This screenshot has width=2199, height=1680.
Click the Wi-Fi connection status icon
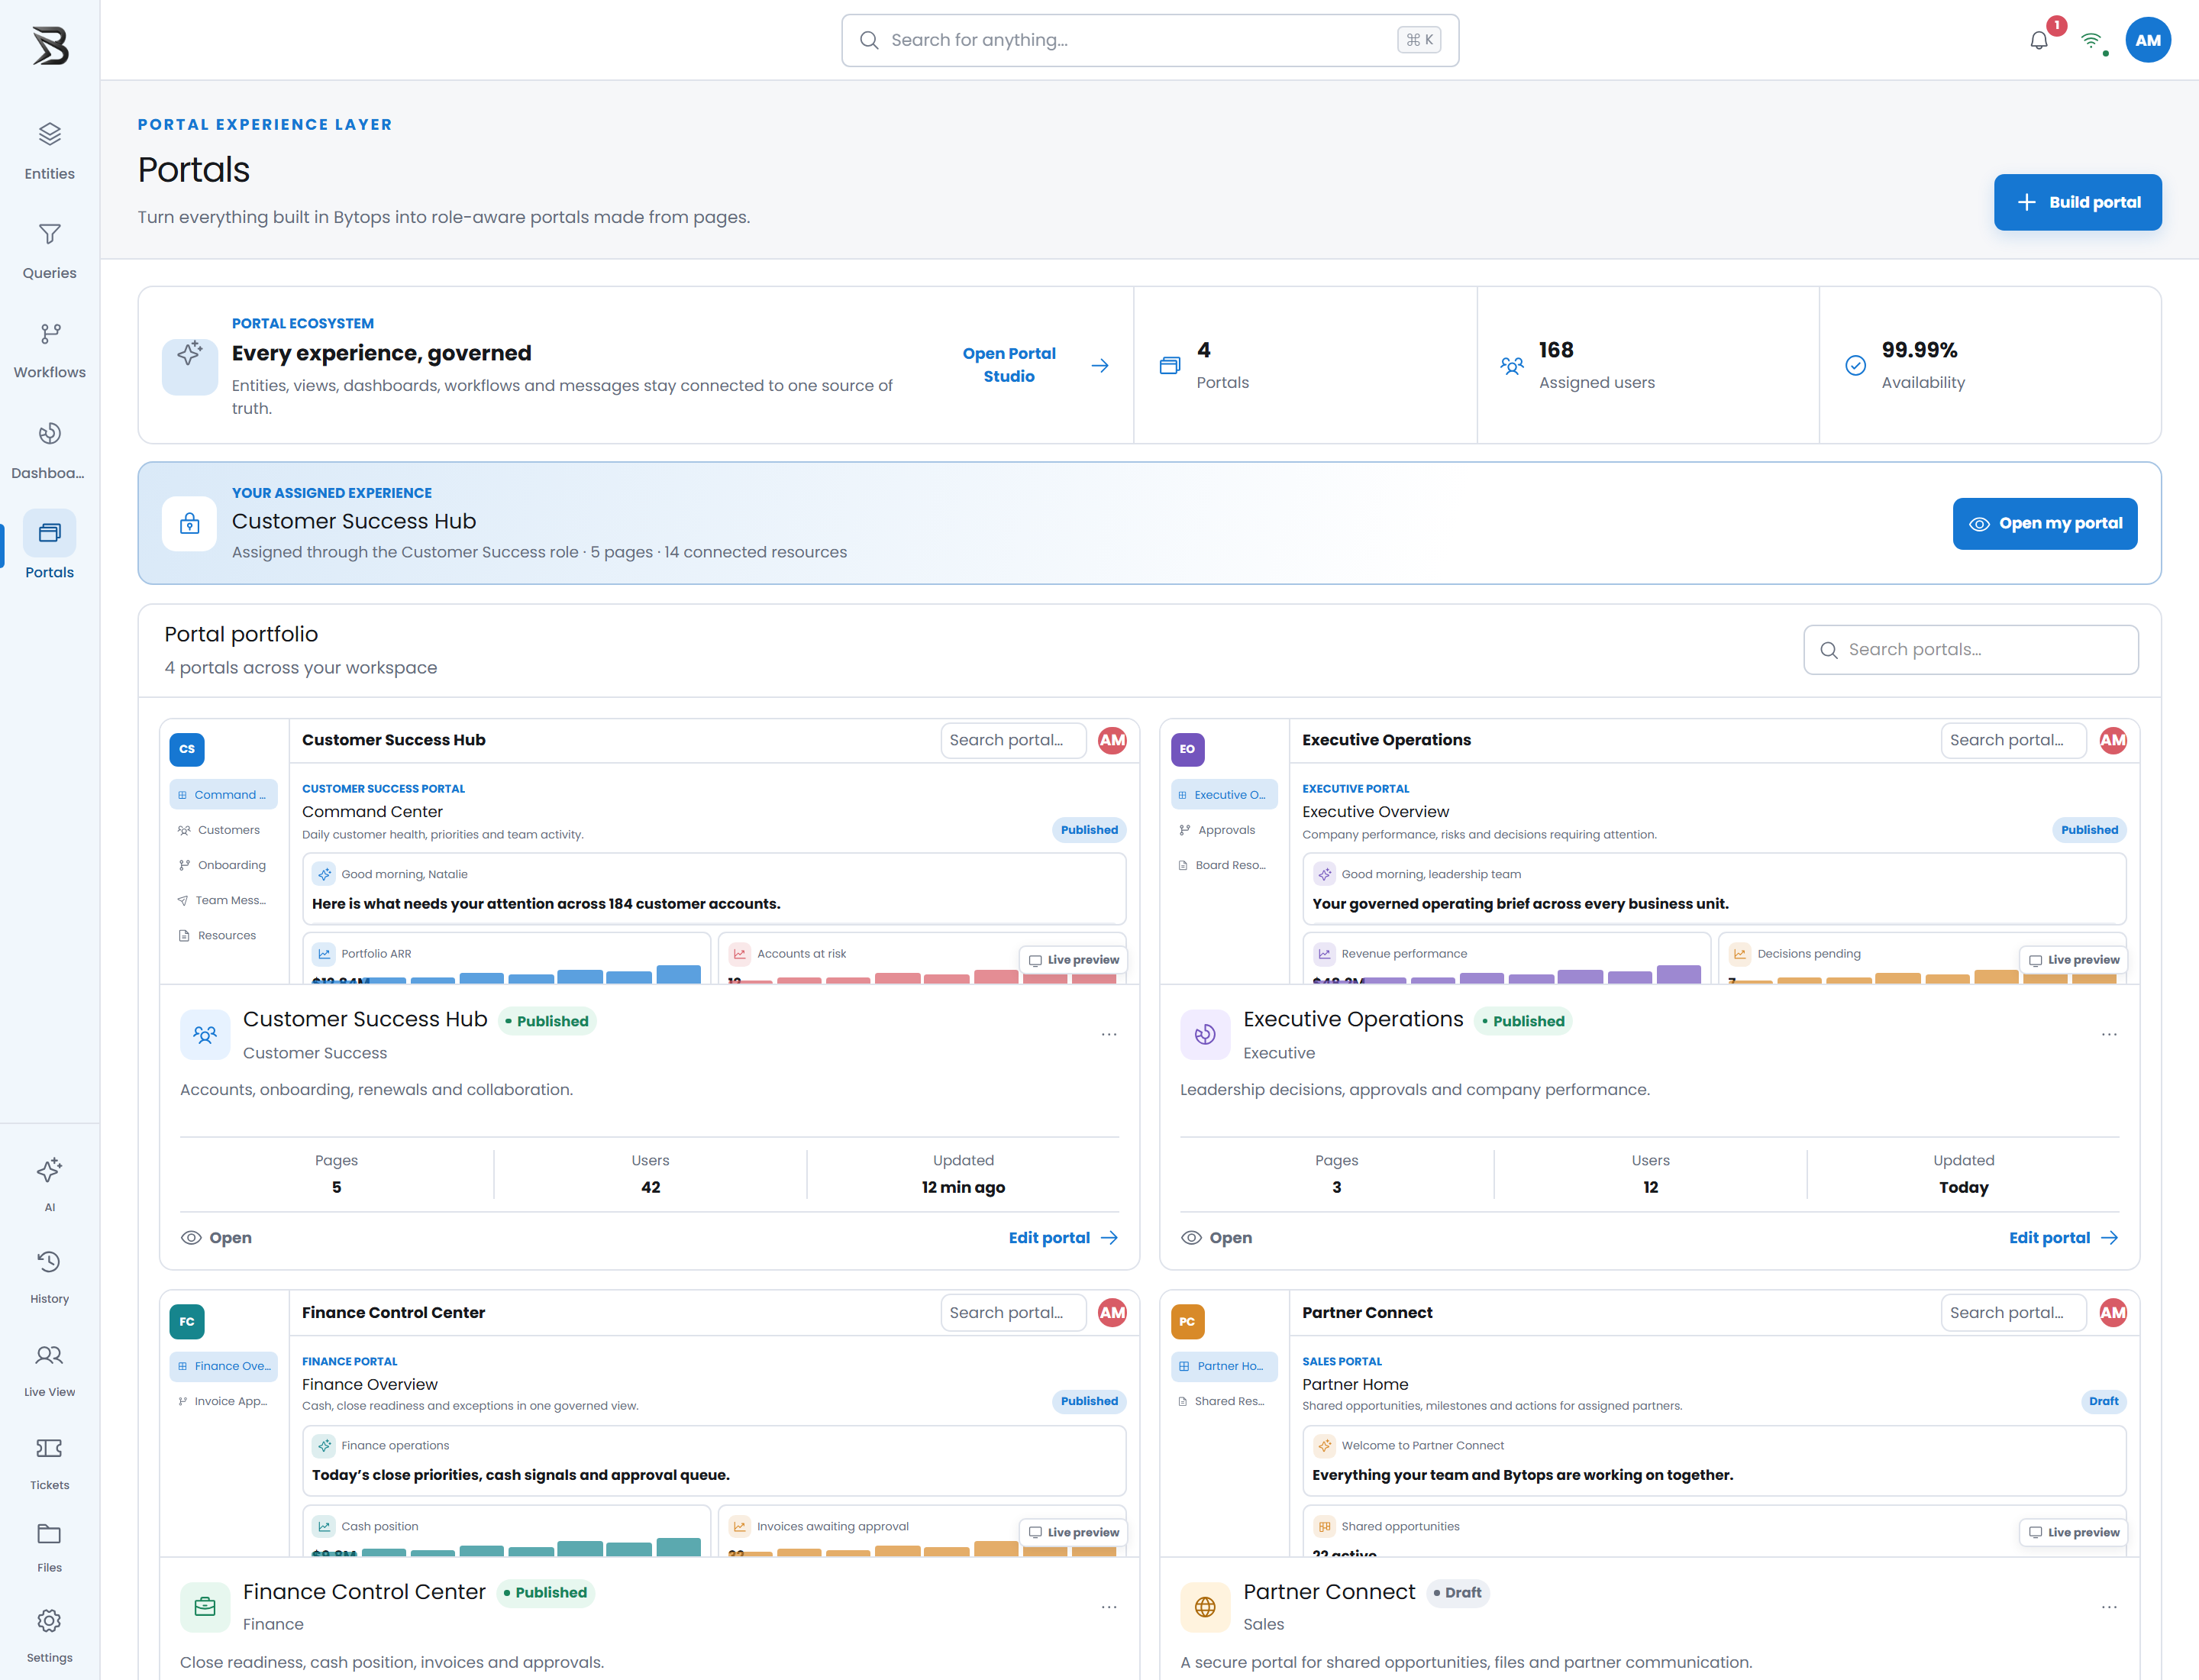point(2090,40)
